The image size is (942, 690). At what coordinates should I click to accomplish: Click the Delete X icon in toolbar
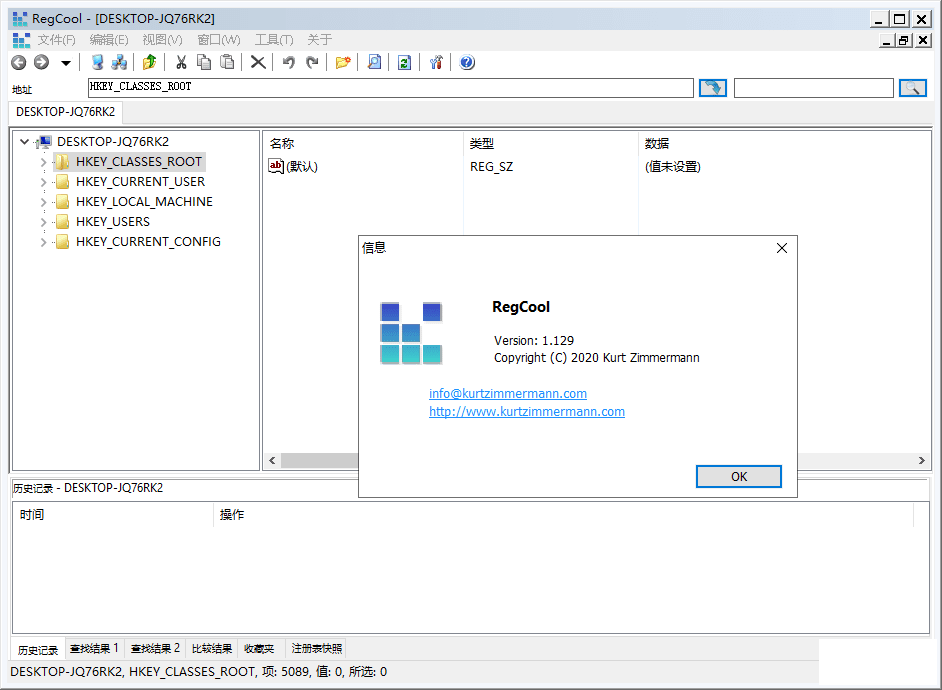point(258,62)
